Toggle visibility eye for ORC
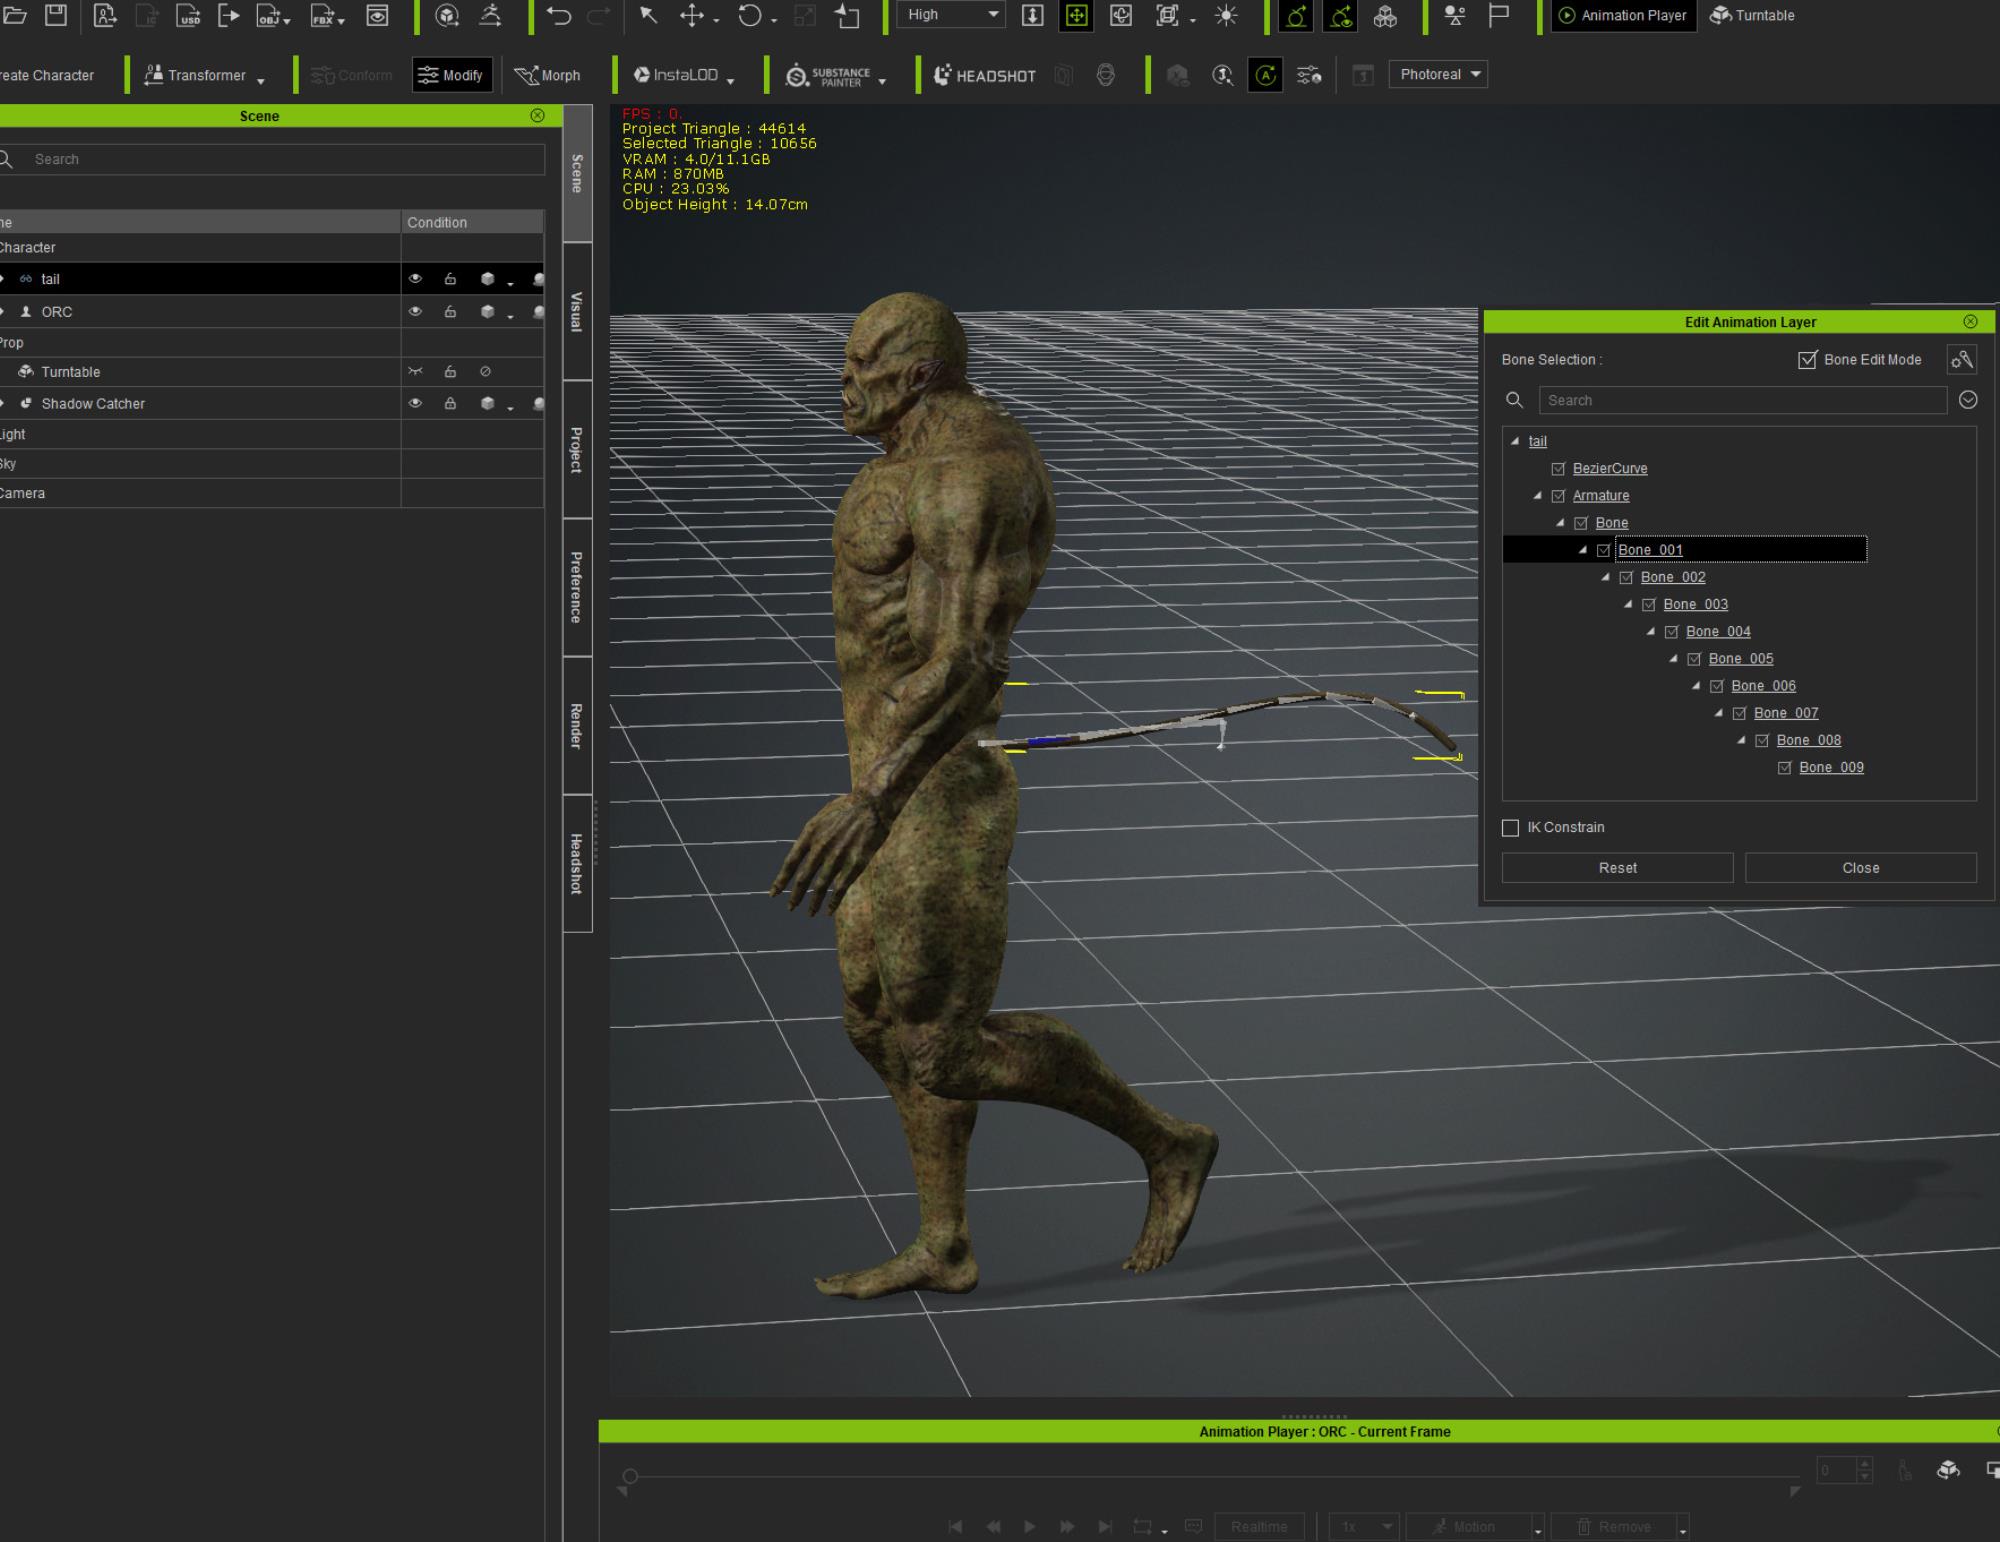The height and width of the screenshot is (1542, 2000). (x=415, y=312)
